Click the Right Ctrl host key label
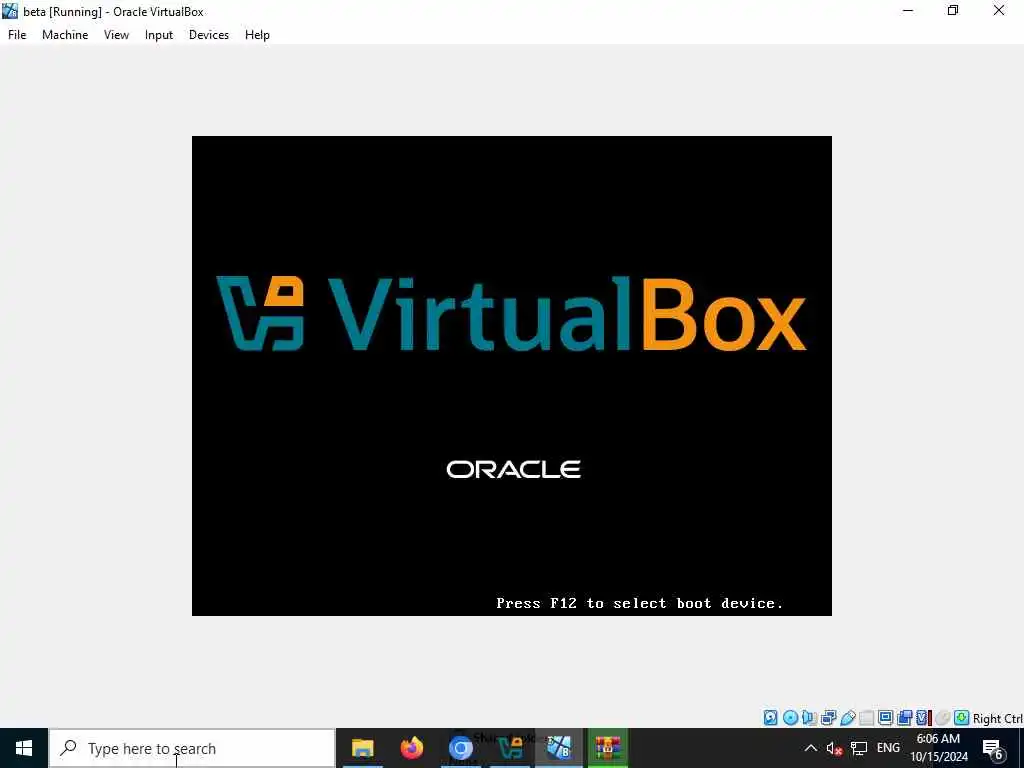 click(998, 718)
